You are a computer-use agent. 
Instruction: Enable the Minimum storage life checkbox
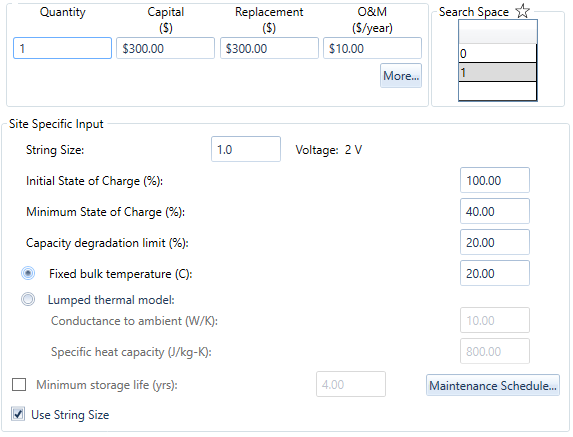click(x=19, y=384)
